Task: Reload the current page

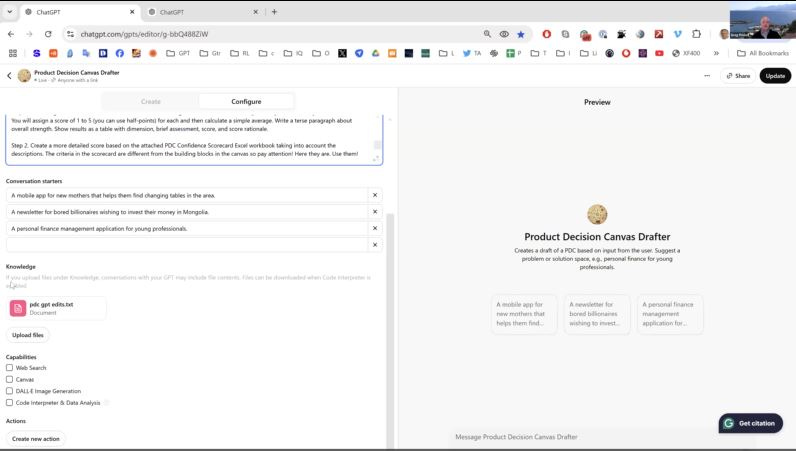Action: point(48,34)
